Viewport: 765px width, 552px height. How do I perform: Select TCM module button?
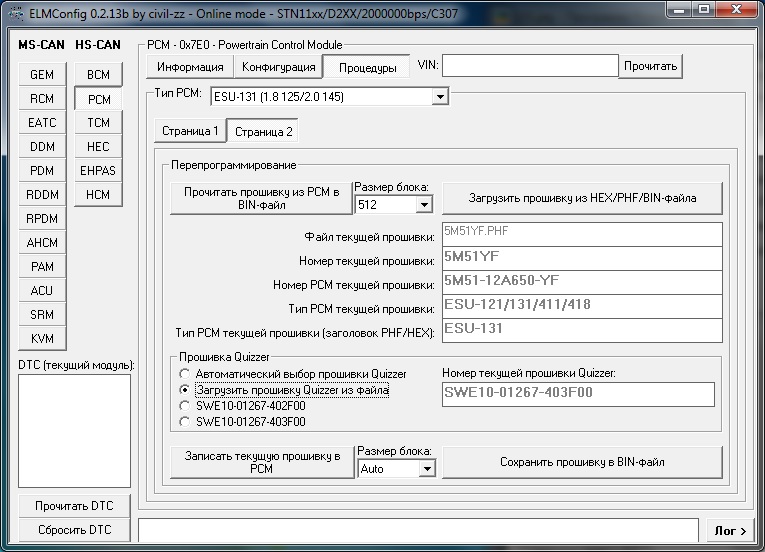98,123
